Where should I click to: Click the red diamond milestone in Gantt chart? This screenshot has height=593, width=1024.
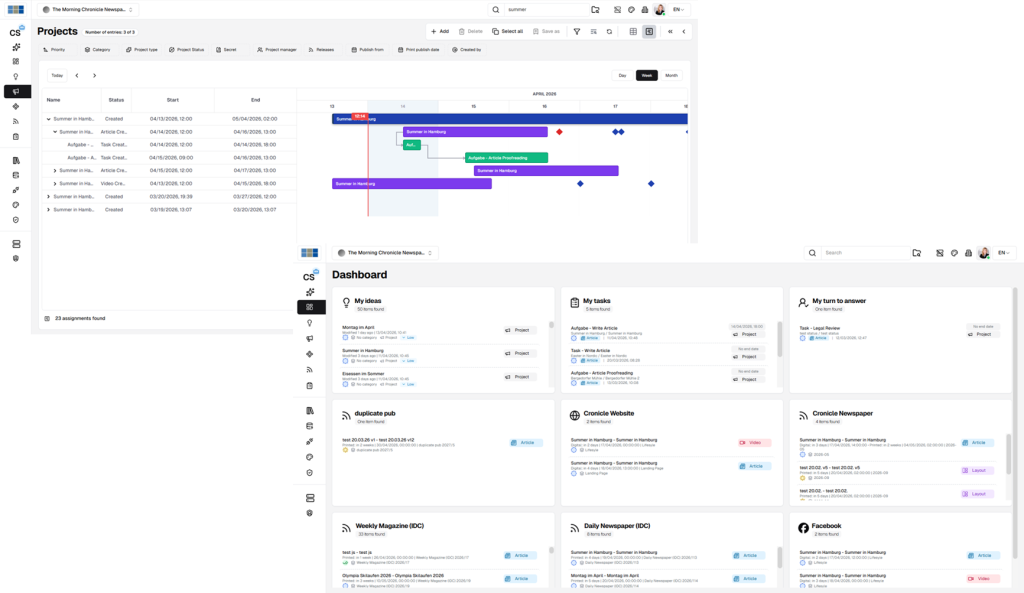559,132
